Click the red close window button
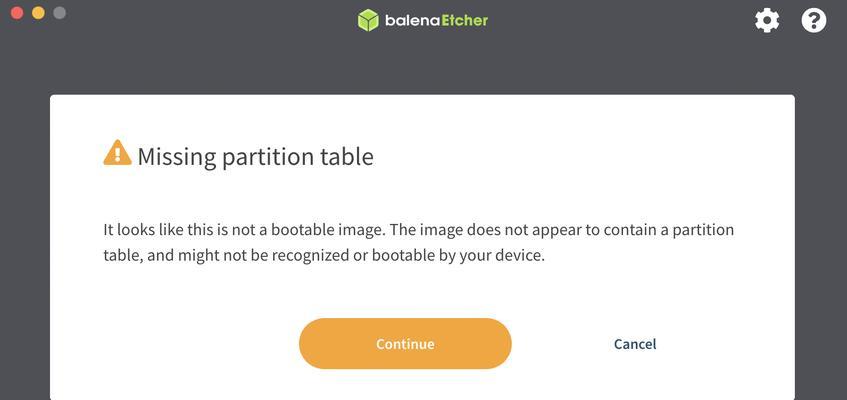 point(17,12)
